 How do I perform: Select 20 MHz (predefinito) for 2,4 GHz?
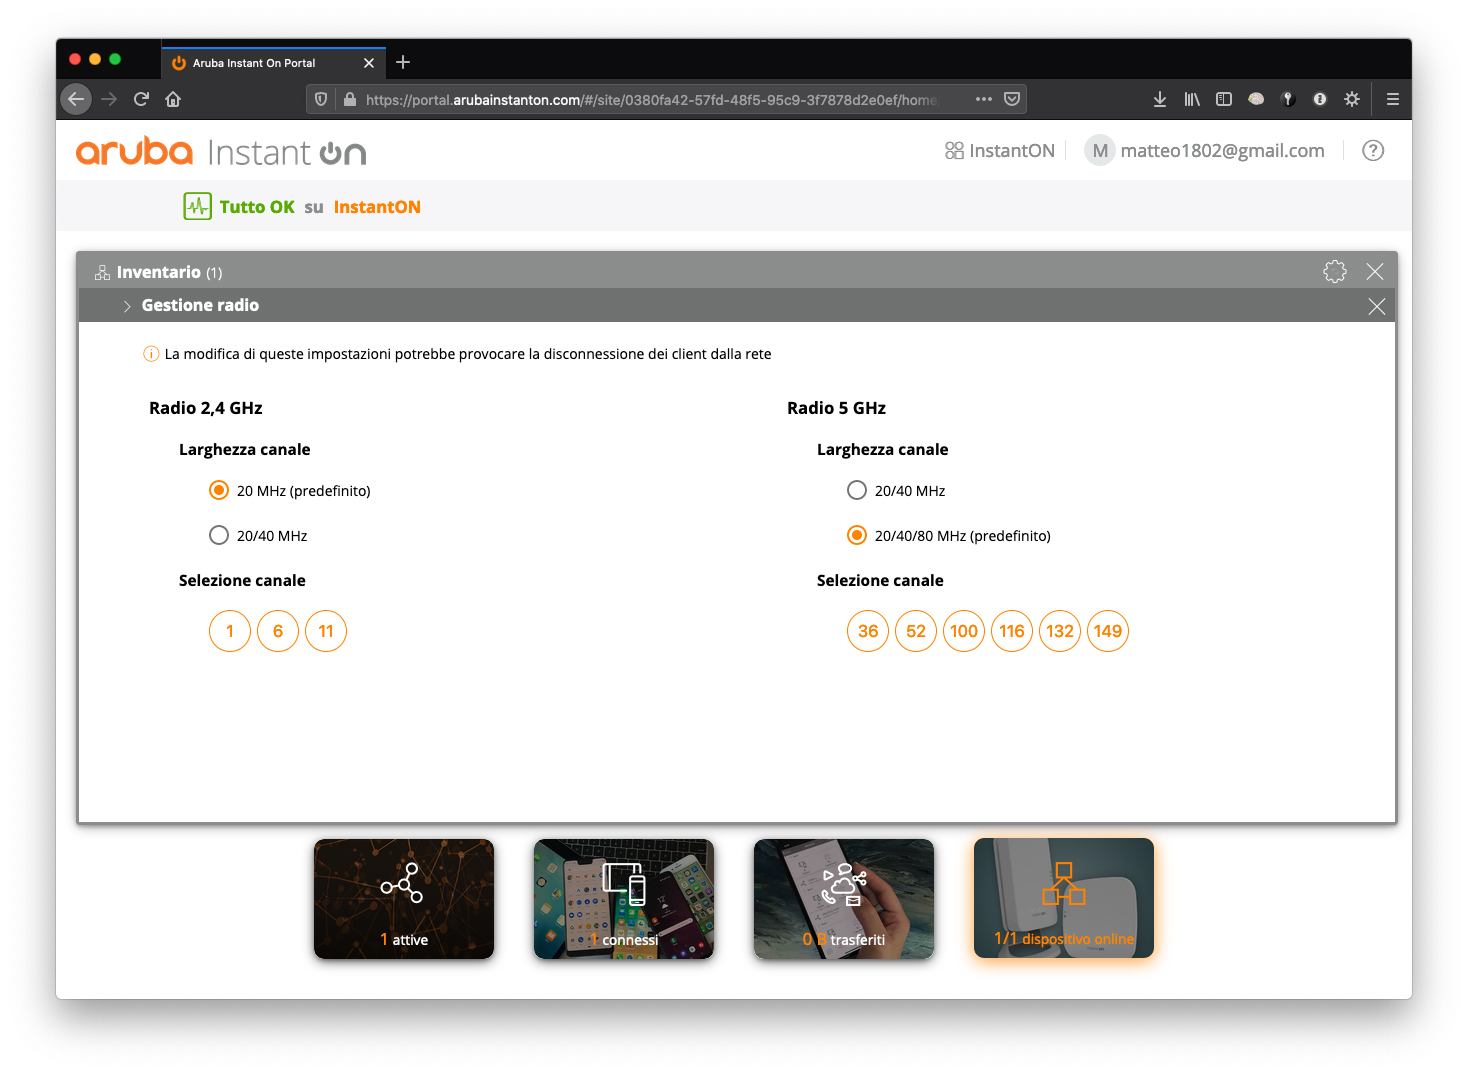219,490
